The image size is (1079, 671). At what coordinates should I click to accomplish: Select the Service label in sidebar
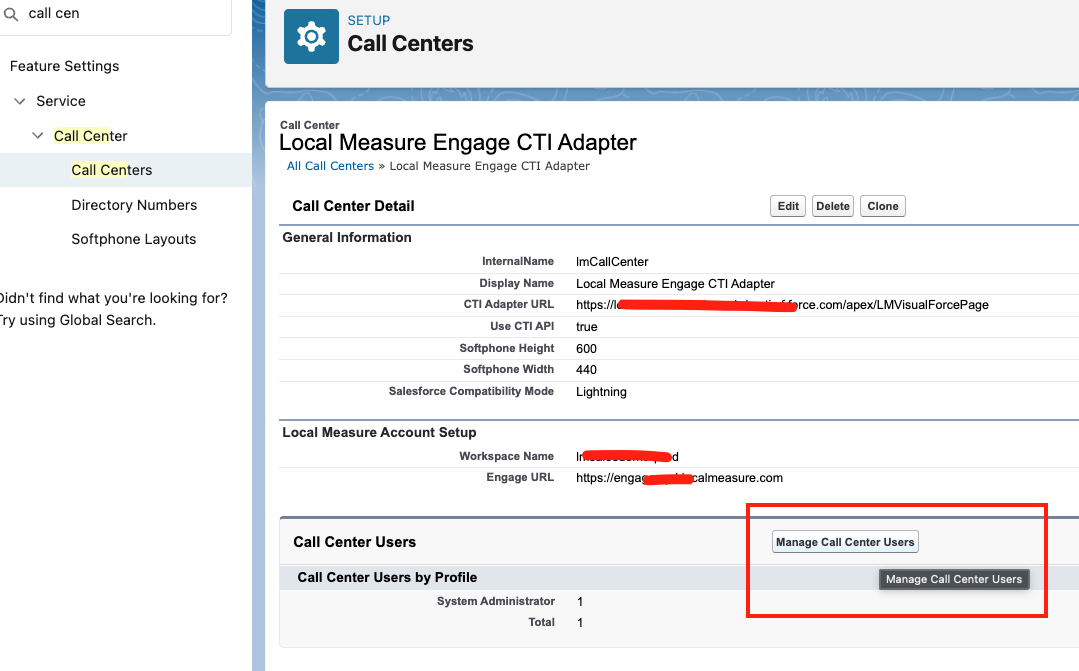61,101
